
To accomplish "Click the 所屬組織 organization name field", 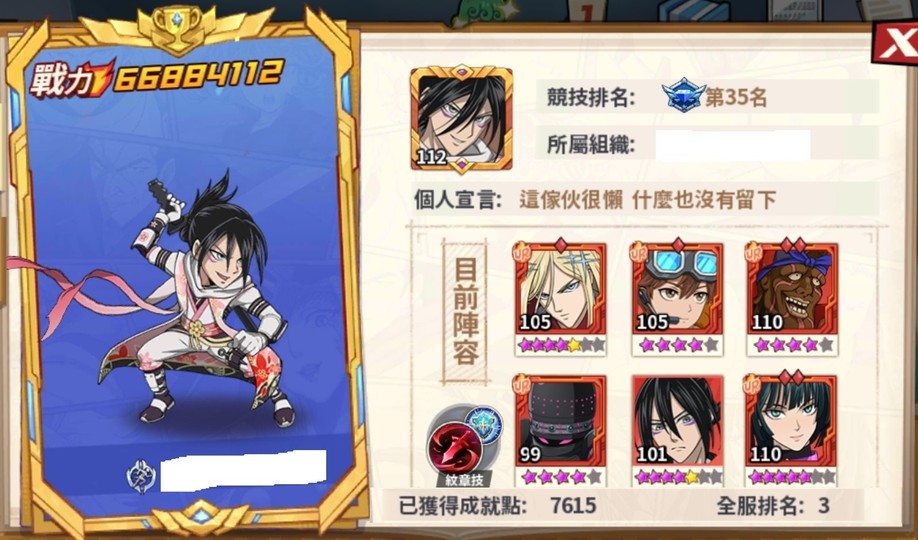I will (733, 145).
